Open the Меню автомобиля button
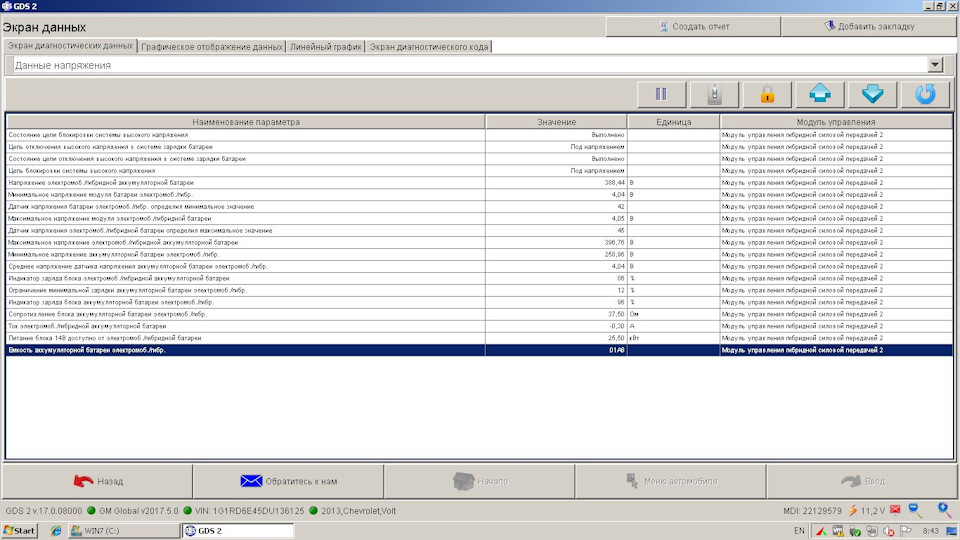 [670, 481]
